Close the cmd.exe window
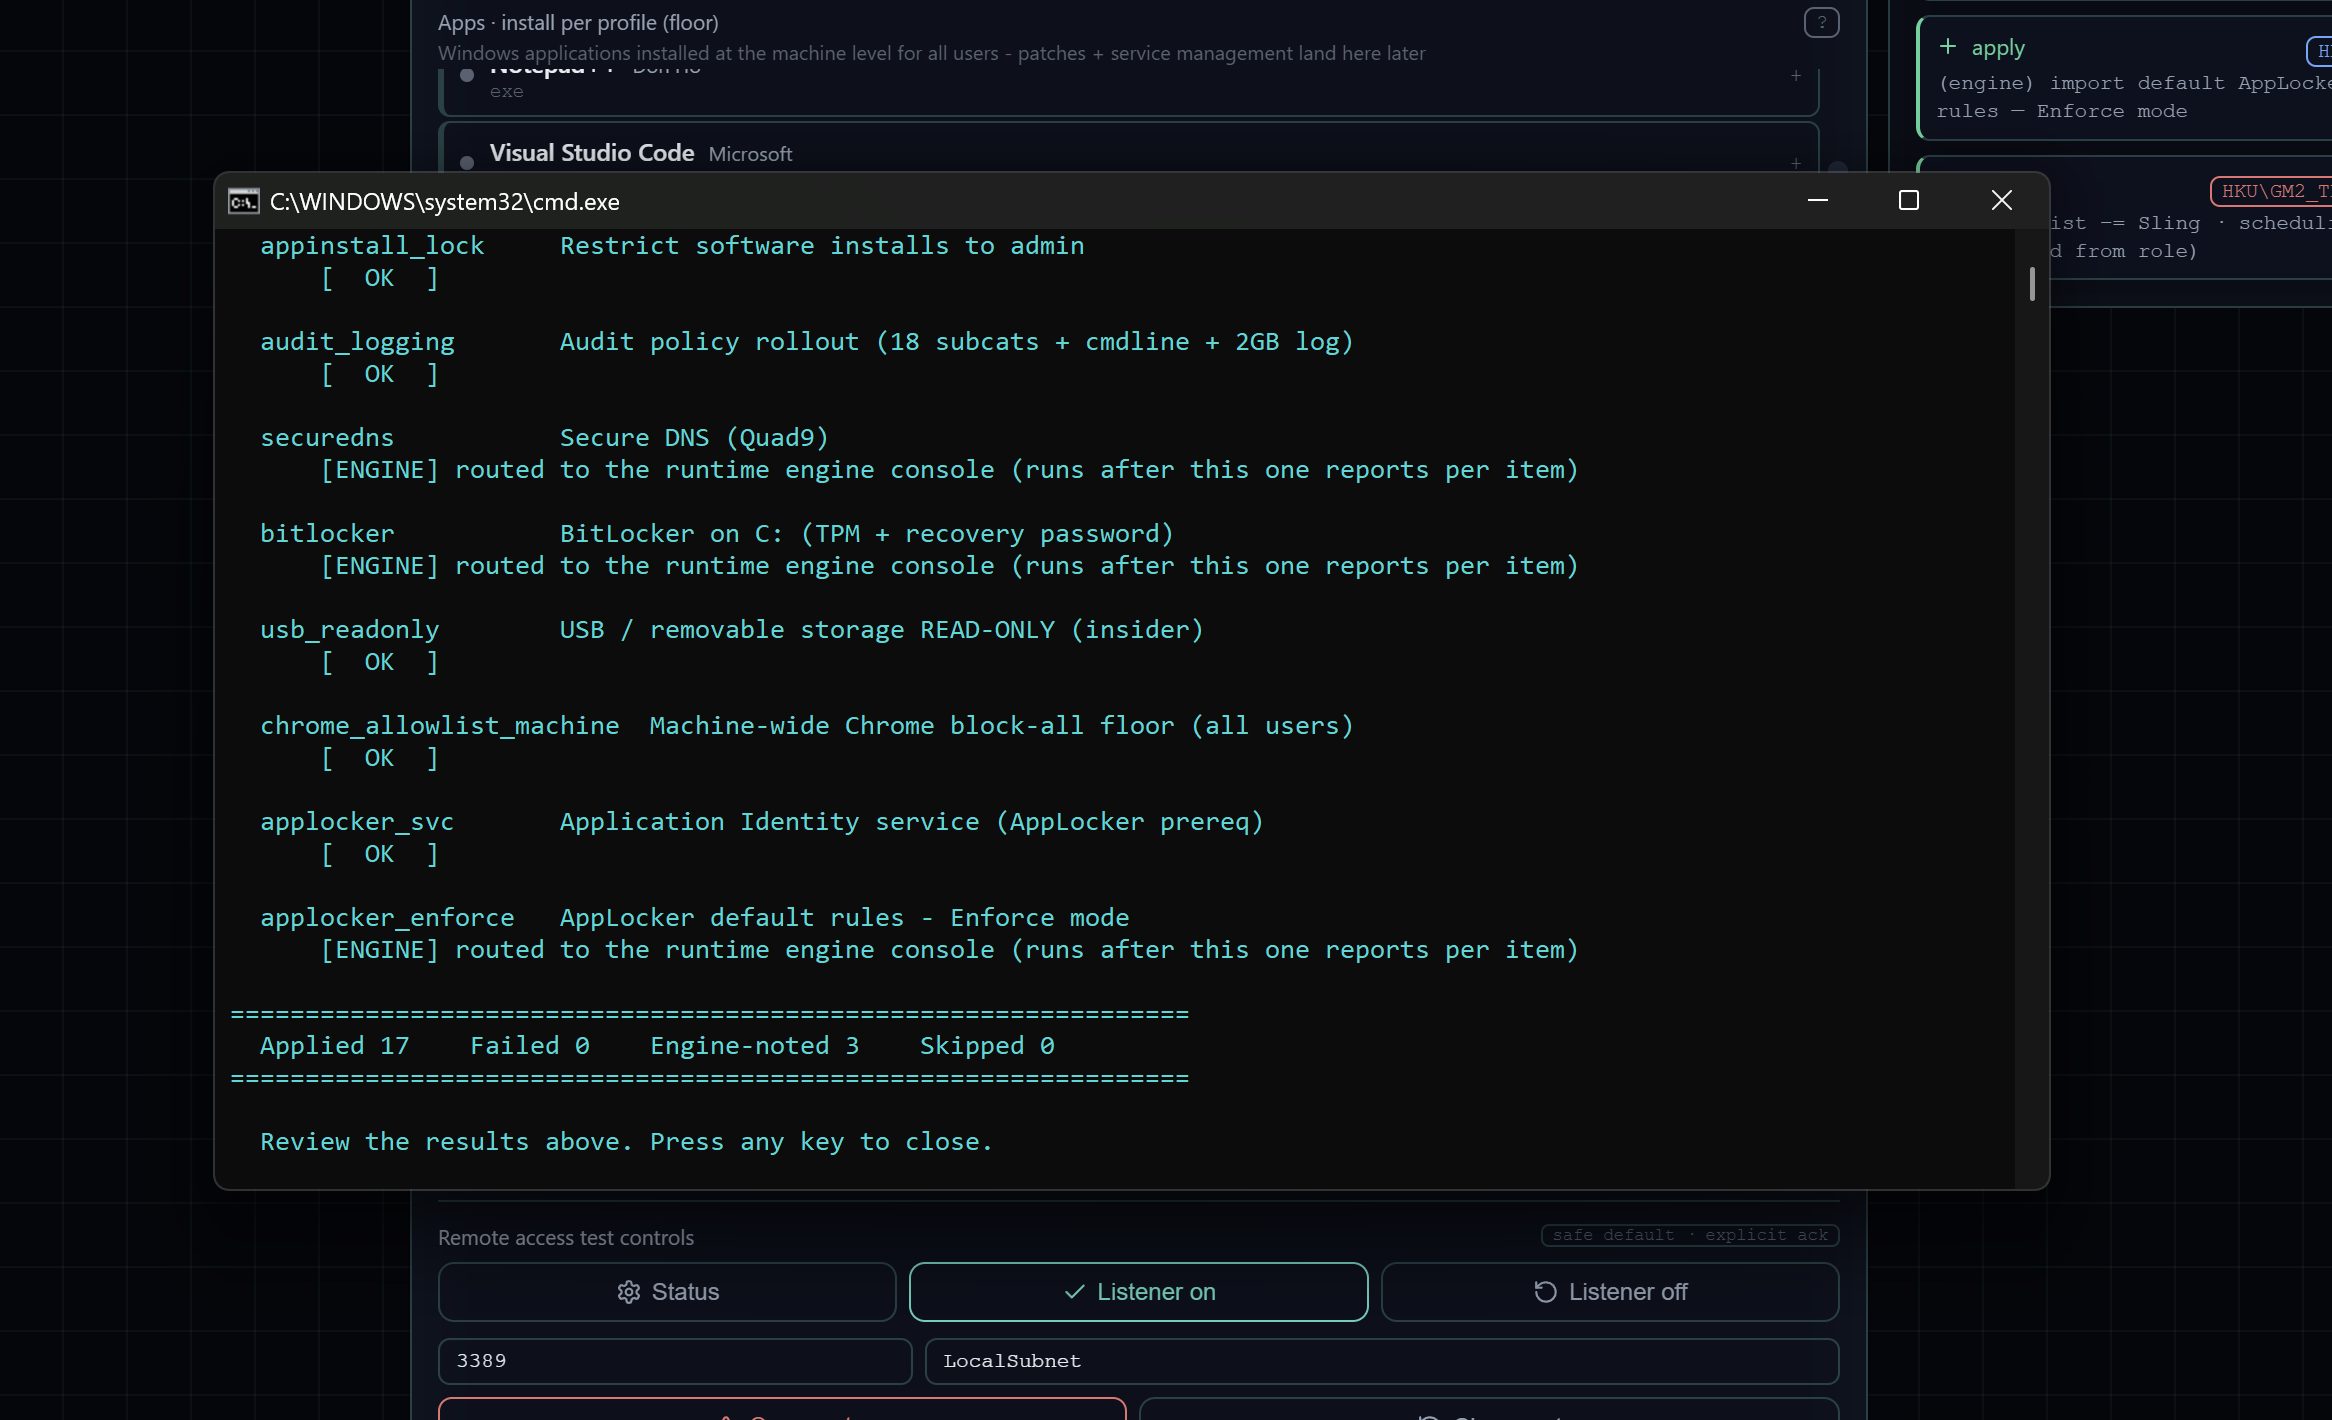This screenshot has height=1420, width=2332. coord(2001,200)
